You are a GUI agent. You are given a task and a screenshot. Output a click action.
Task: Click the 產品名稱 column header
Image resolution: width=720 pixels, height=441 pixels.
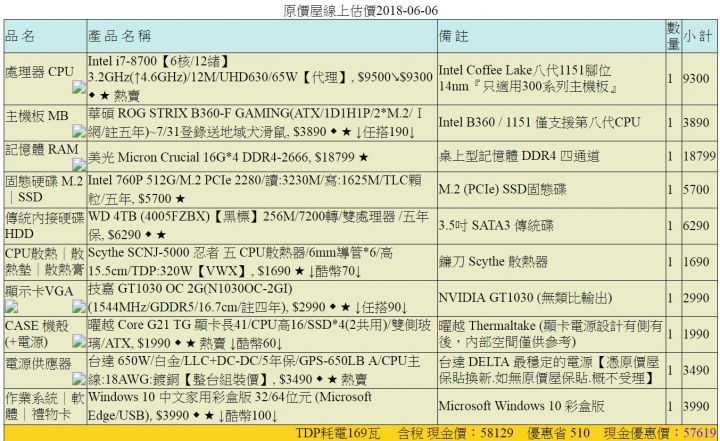click(119, 36)
